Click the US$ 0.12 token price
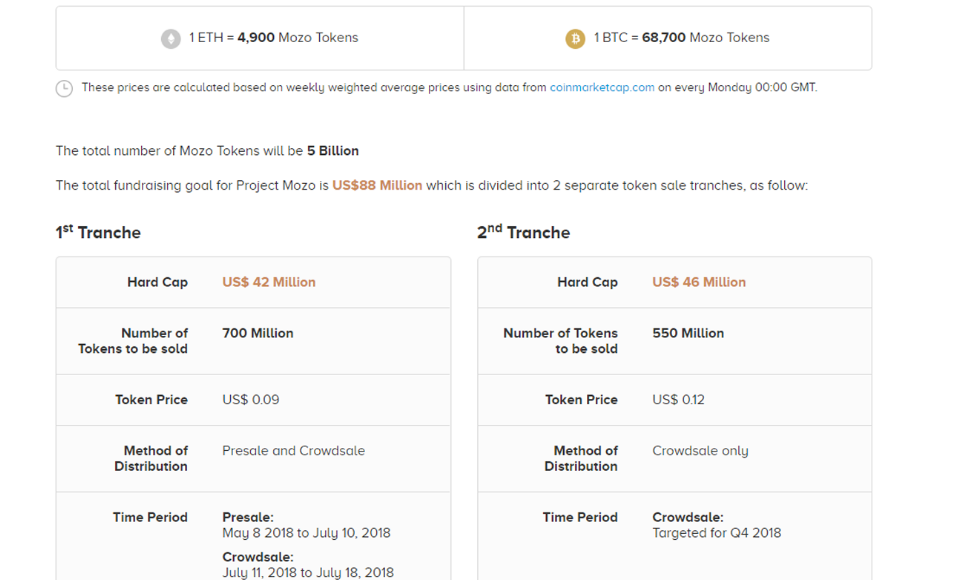The height and width of the screenshot is (580, 963). tap(678, 399)
